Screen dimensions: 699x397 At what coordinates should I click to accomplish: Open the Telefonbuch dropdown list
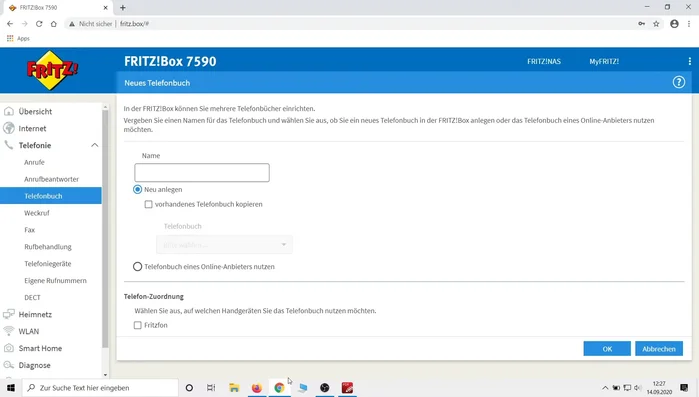224,245
